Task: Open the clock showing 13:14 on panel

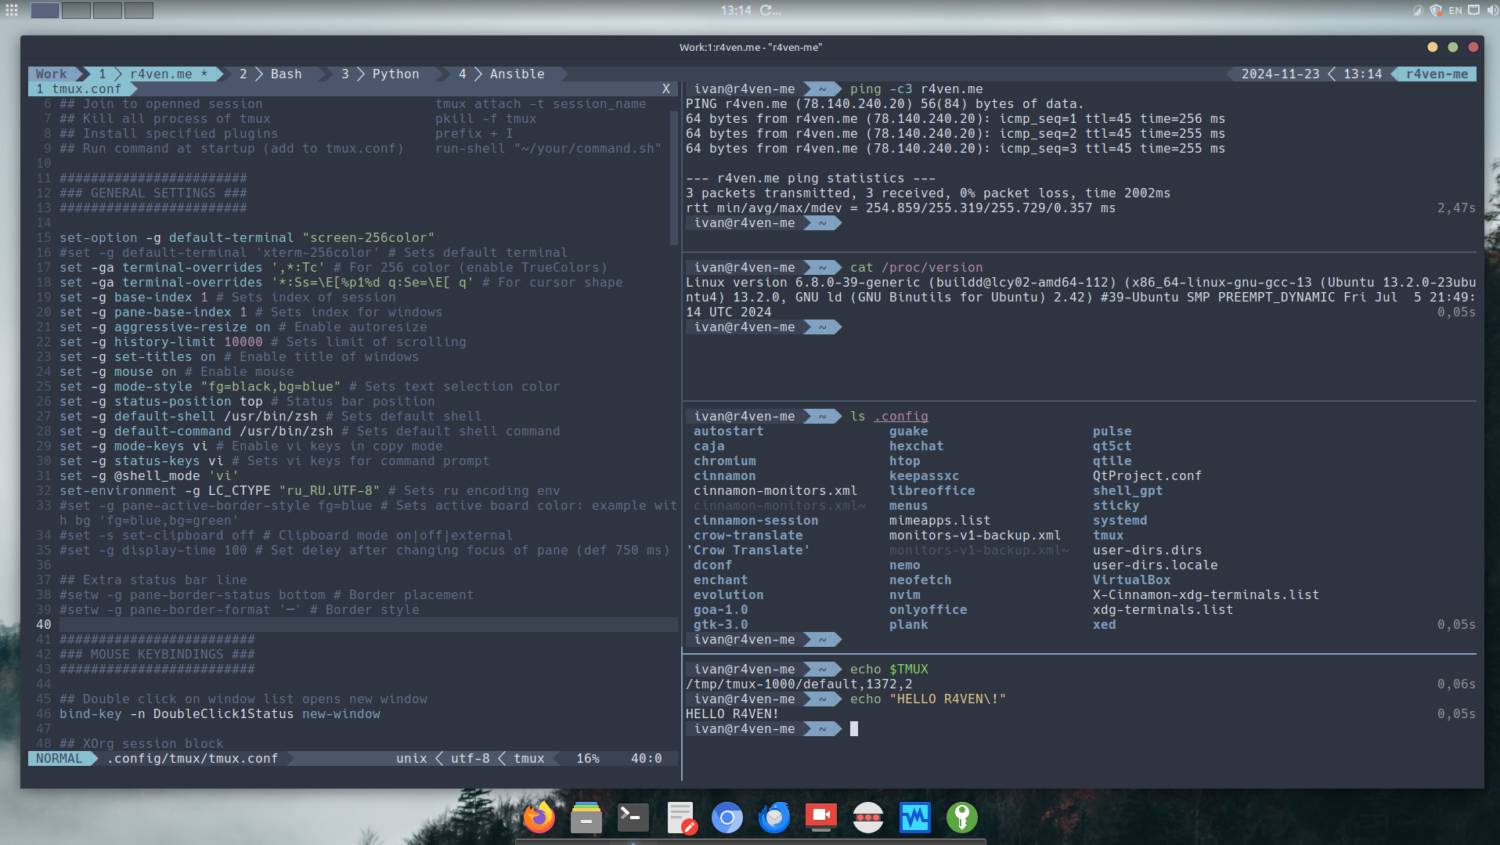Action: (736, 10)
